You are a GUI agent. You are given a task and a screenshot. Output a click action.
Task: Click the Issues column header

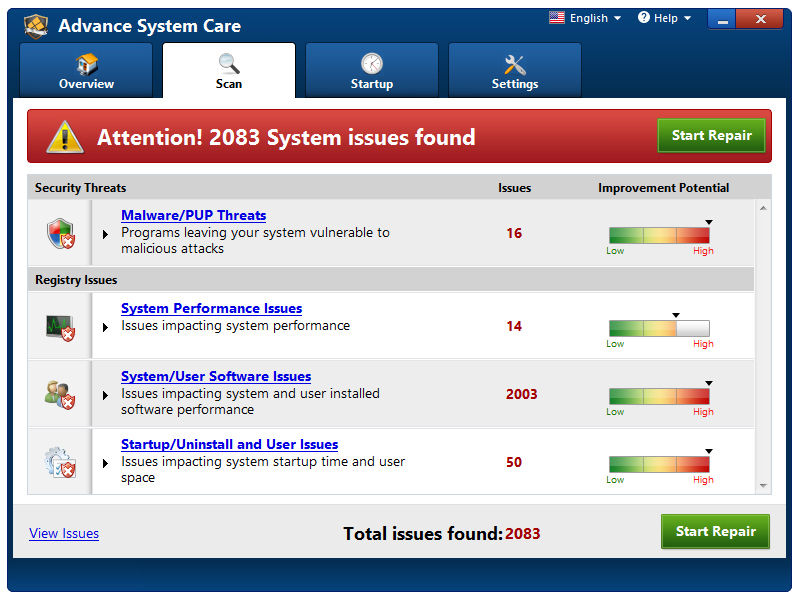pyautogui.click(x=514, y=188)
